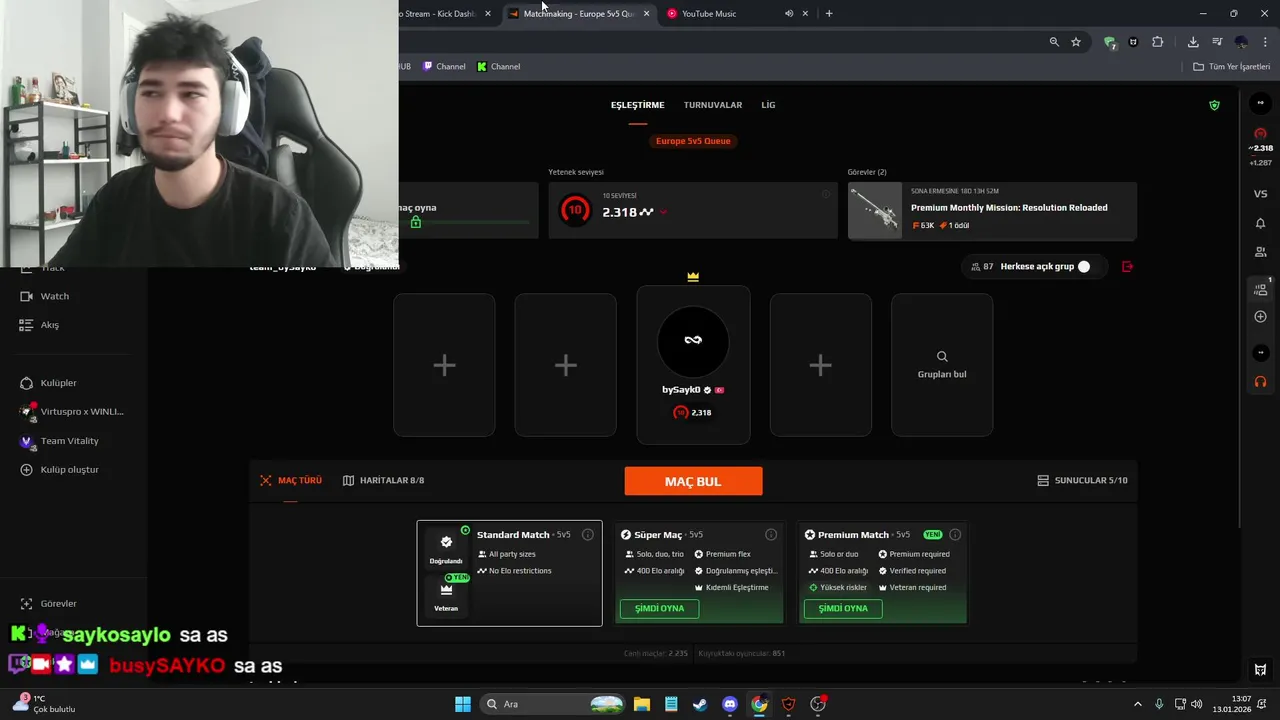The image size is (1280, 720).
Task: Click profile avatar at top of right sidebar
Action: click(1260, 103)
